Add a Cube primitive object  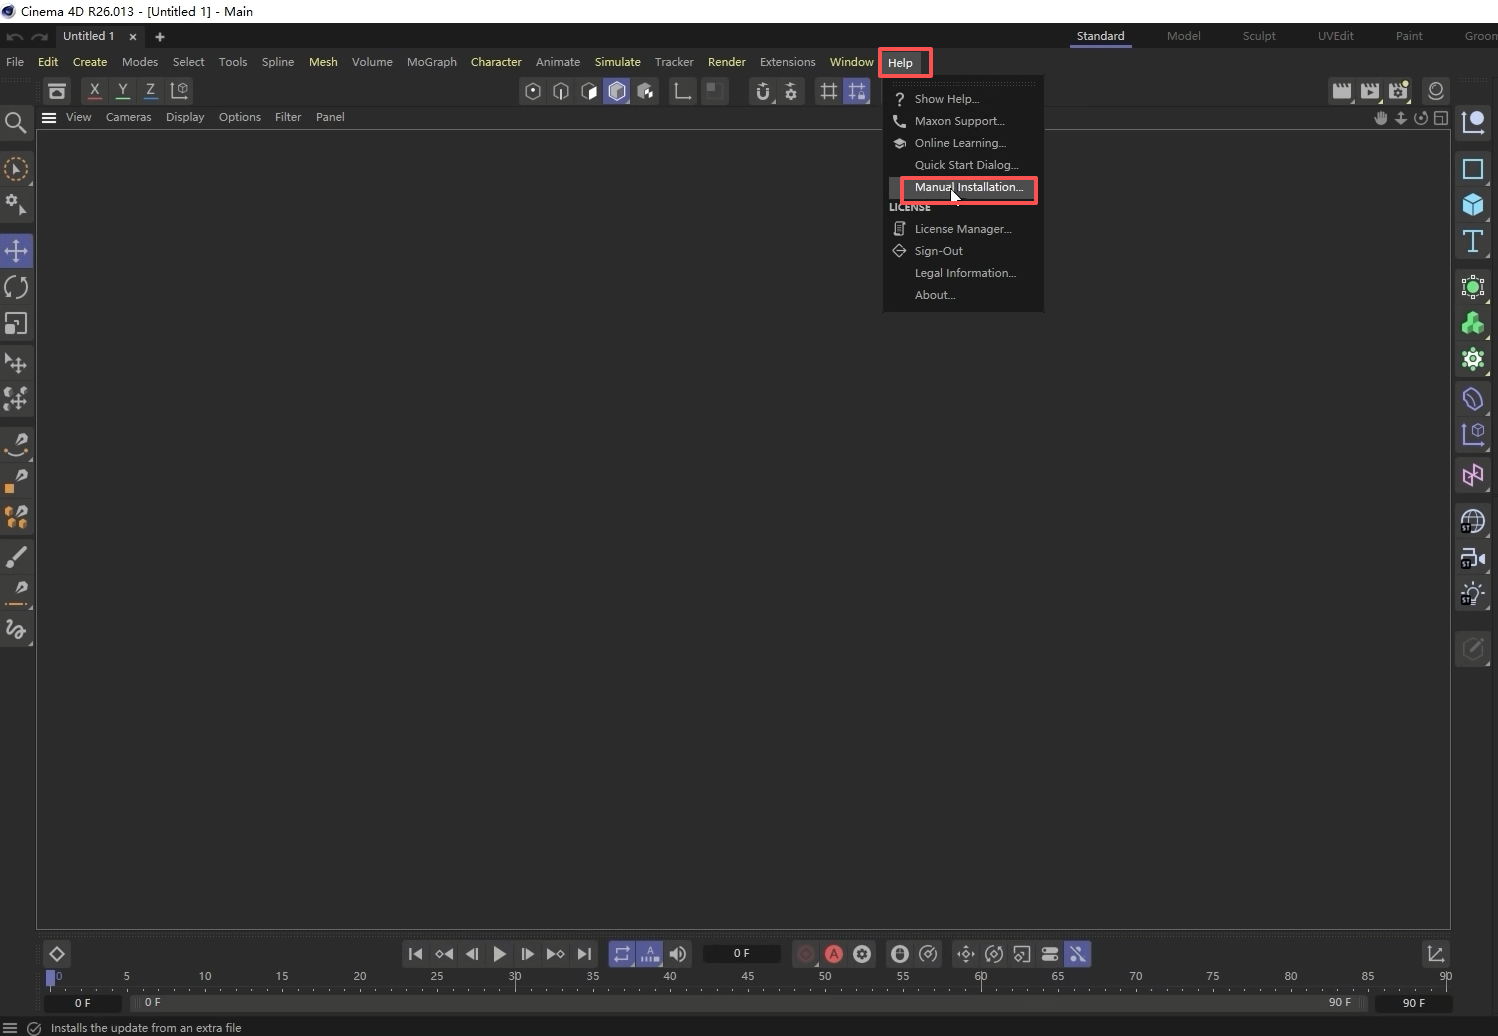[1472, 205]
